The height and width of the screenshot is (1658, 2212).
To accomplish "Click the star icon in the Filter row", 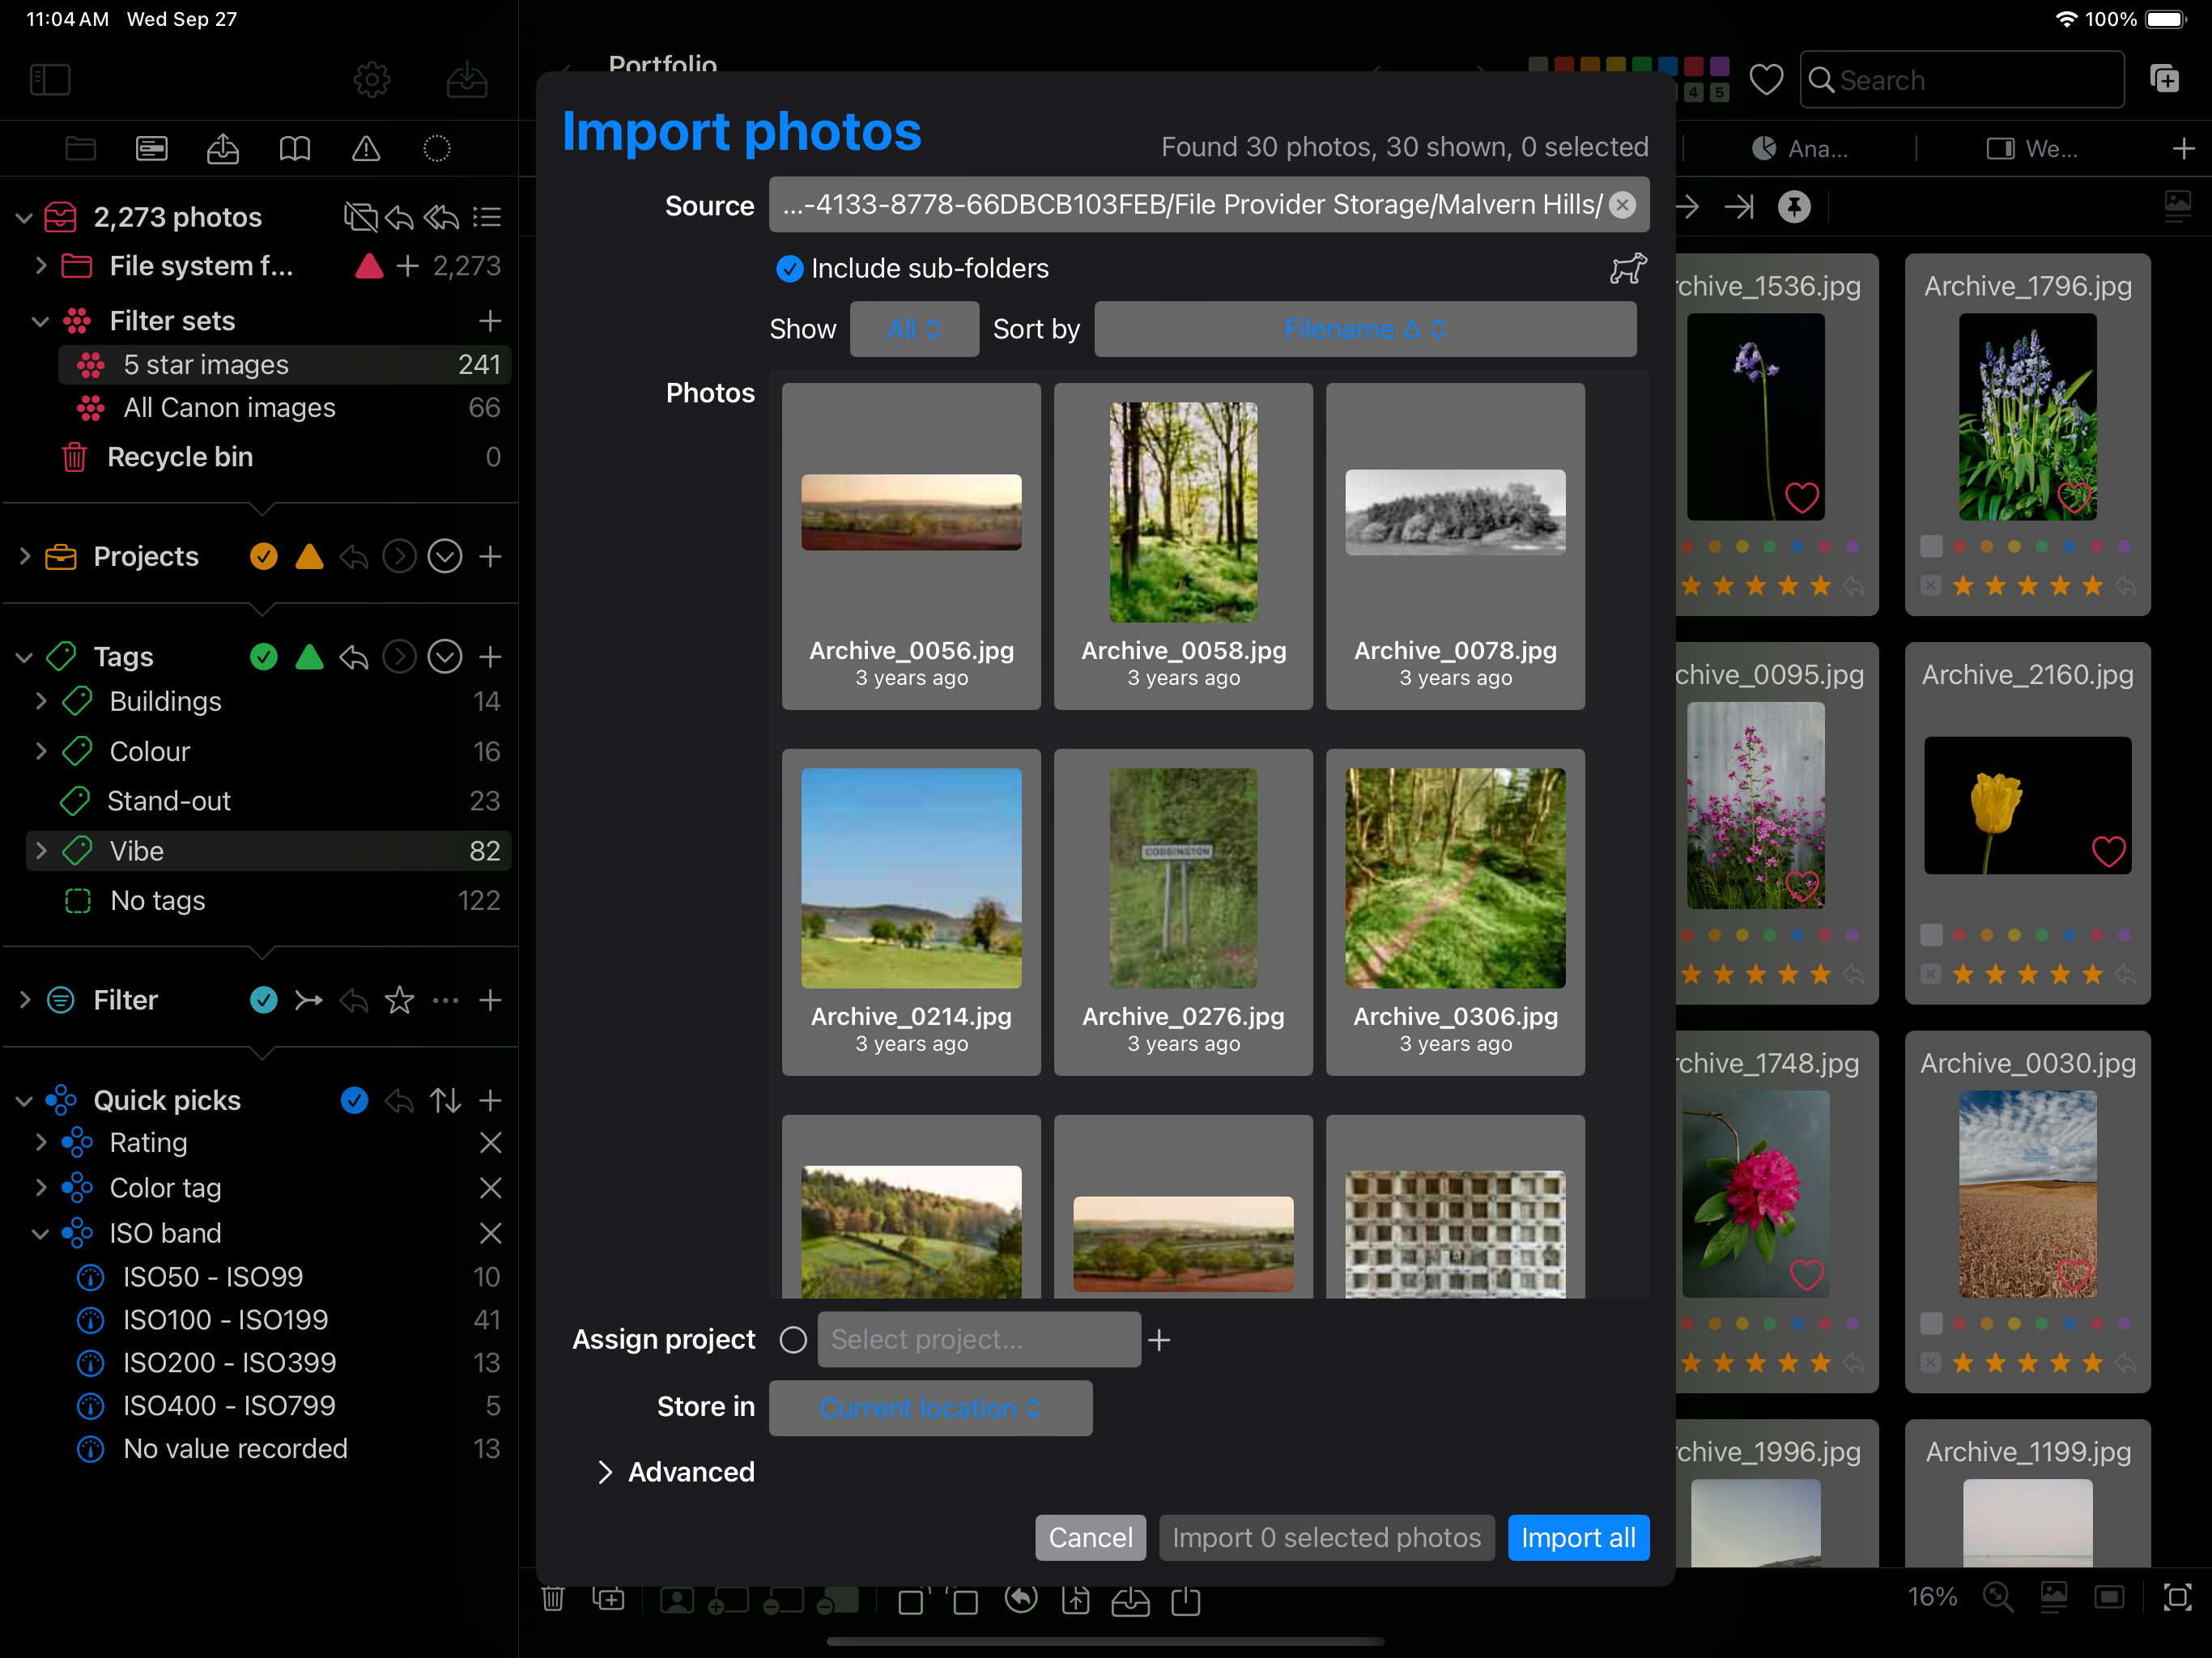I will click(x=399, y=1000).
